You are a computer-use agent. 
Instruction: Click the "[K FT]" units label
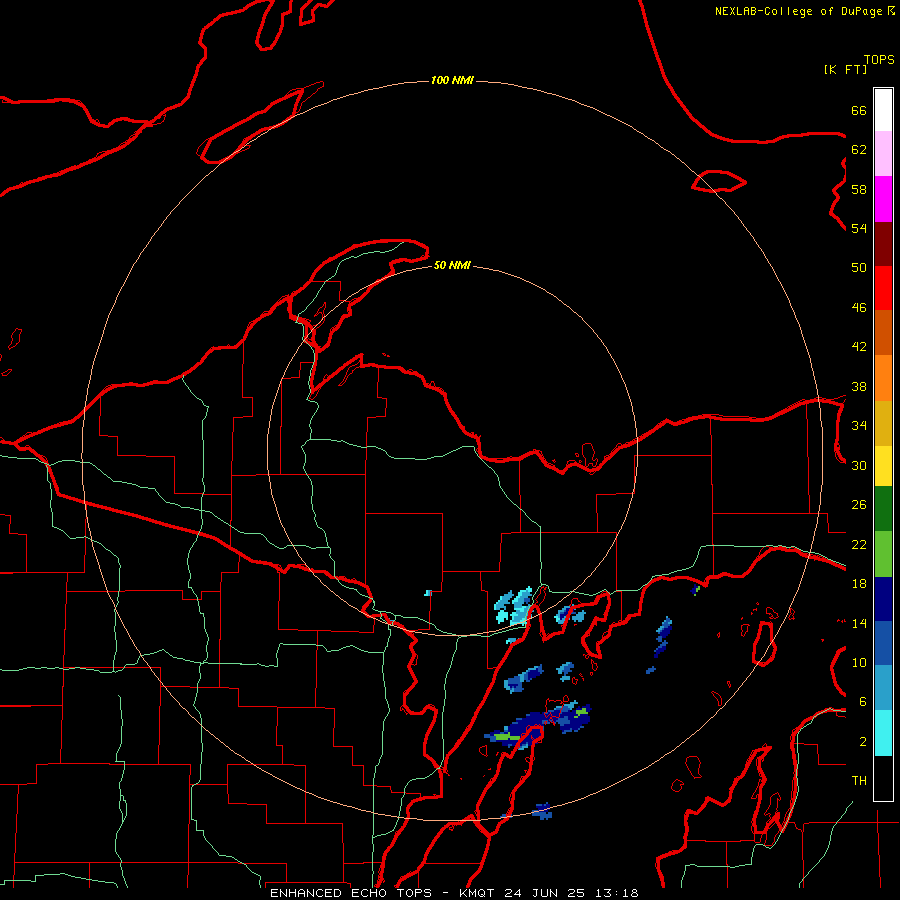pyautogui.click(x=845, y=69)
